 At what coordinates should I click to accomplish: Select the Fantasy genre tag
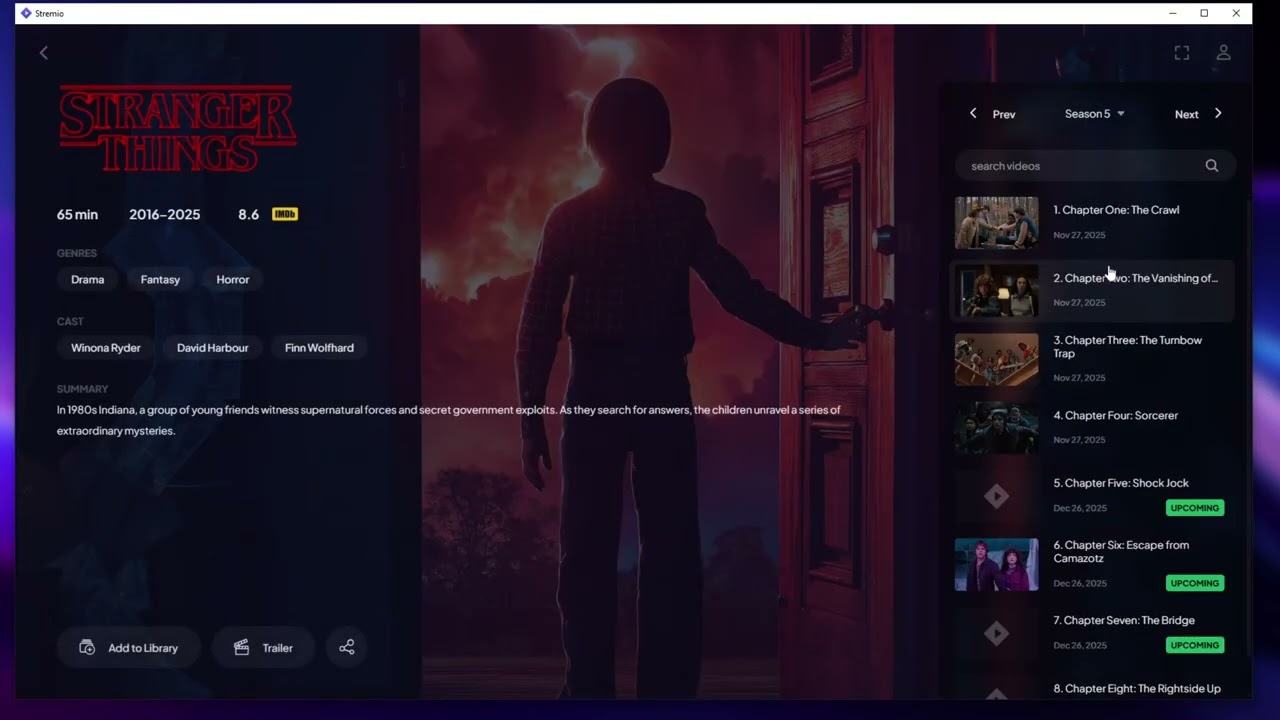point(160,280)
